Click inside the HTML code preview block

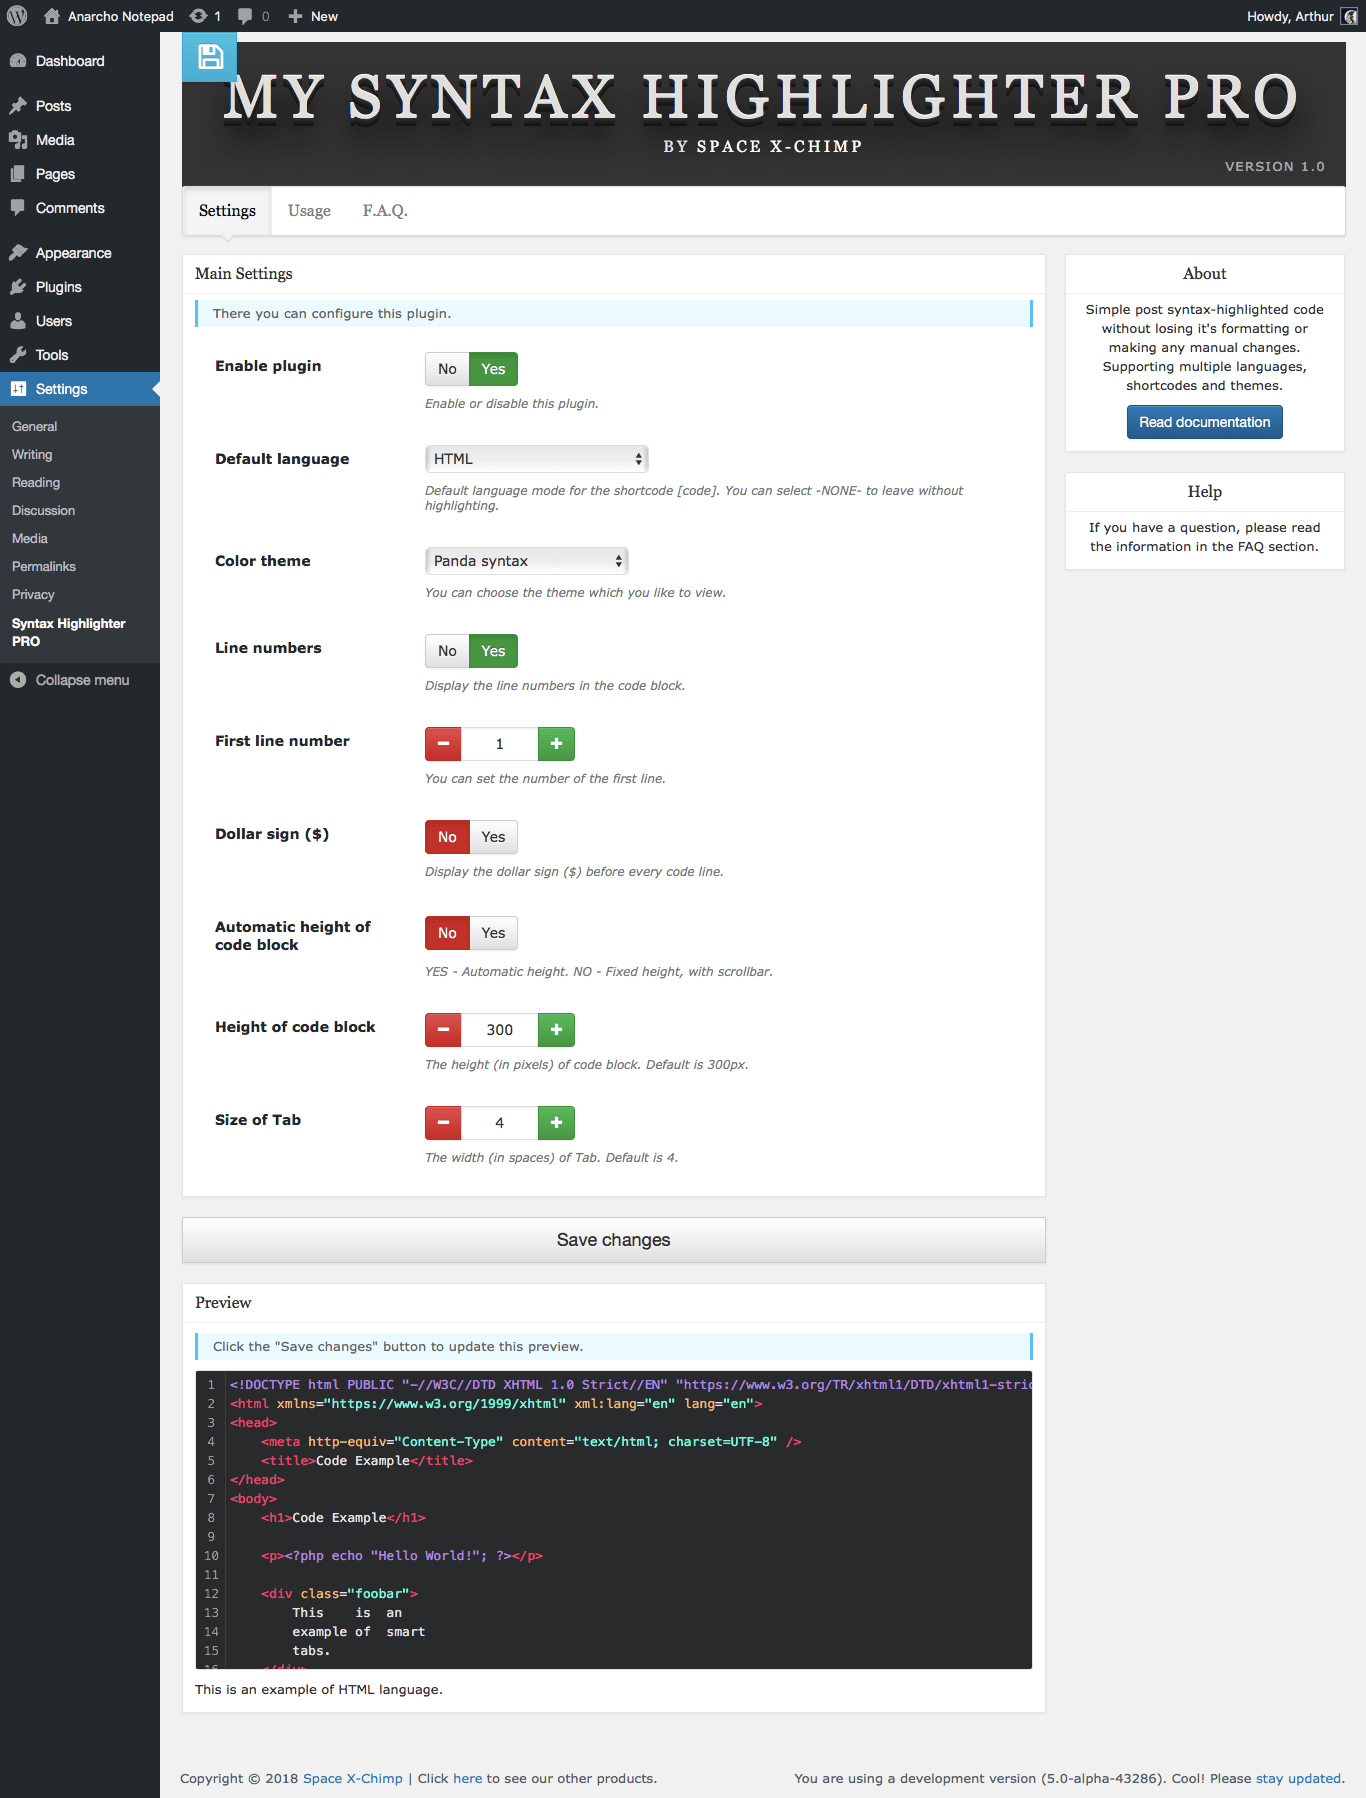pyautogui.click(x=613, y=1520)
